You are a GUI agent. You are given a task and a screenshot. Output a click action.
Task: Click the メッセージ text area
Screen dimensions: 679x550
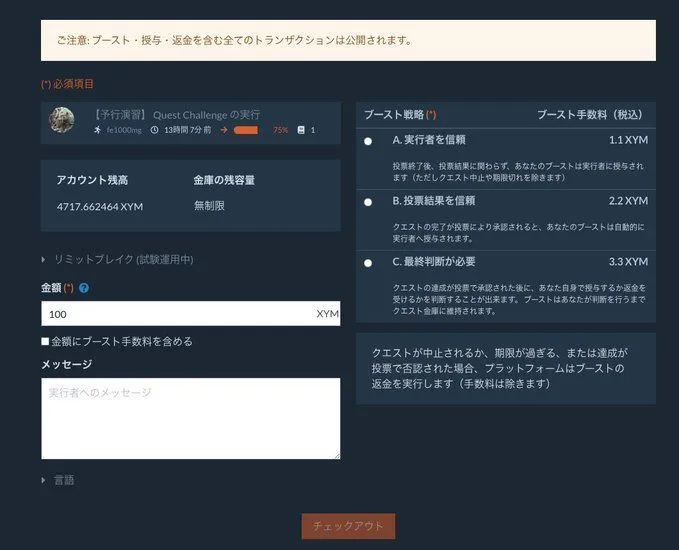(x=190, y=418)
